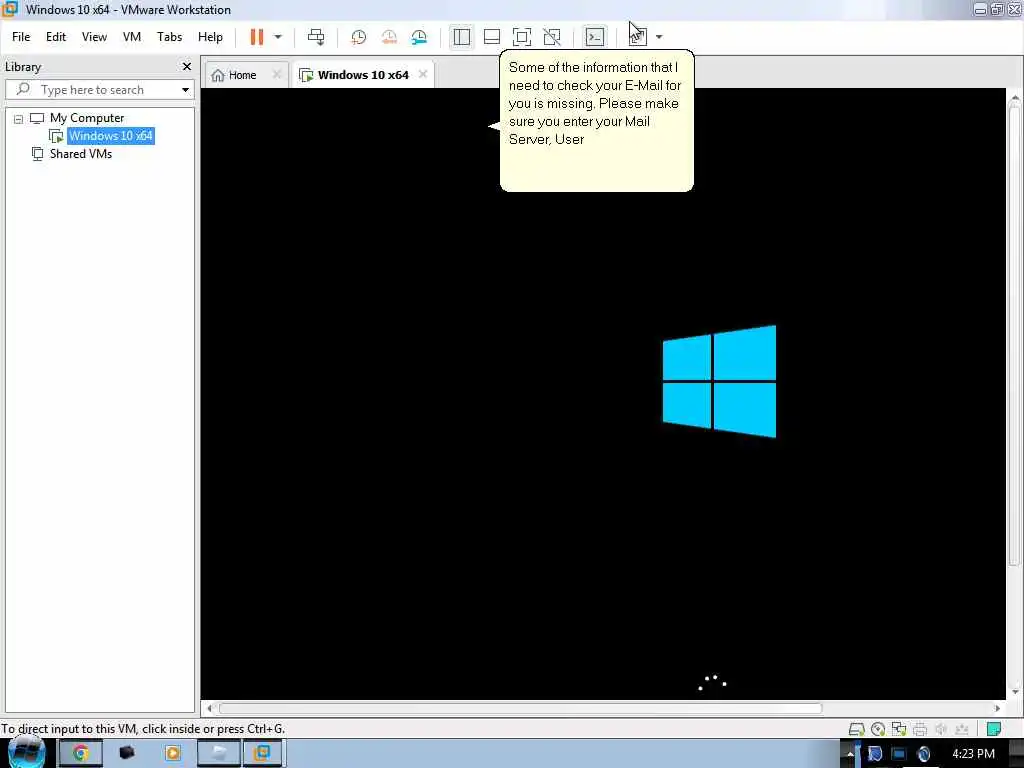Open the File menu
This screenshot has height=768, width=1024.
click(21, 37)
